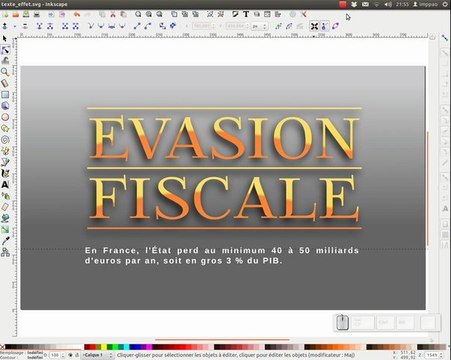Toggle show path outline
Screen dimensions: 451x360
point(335,26)
